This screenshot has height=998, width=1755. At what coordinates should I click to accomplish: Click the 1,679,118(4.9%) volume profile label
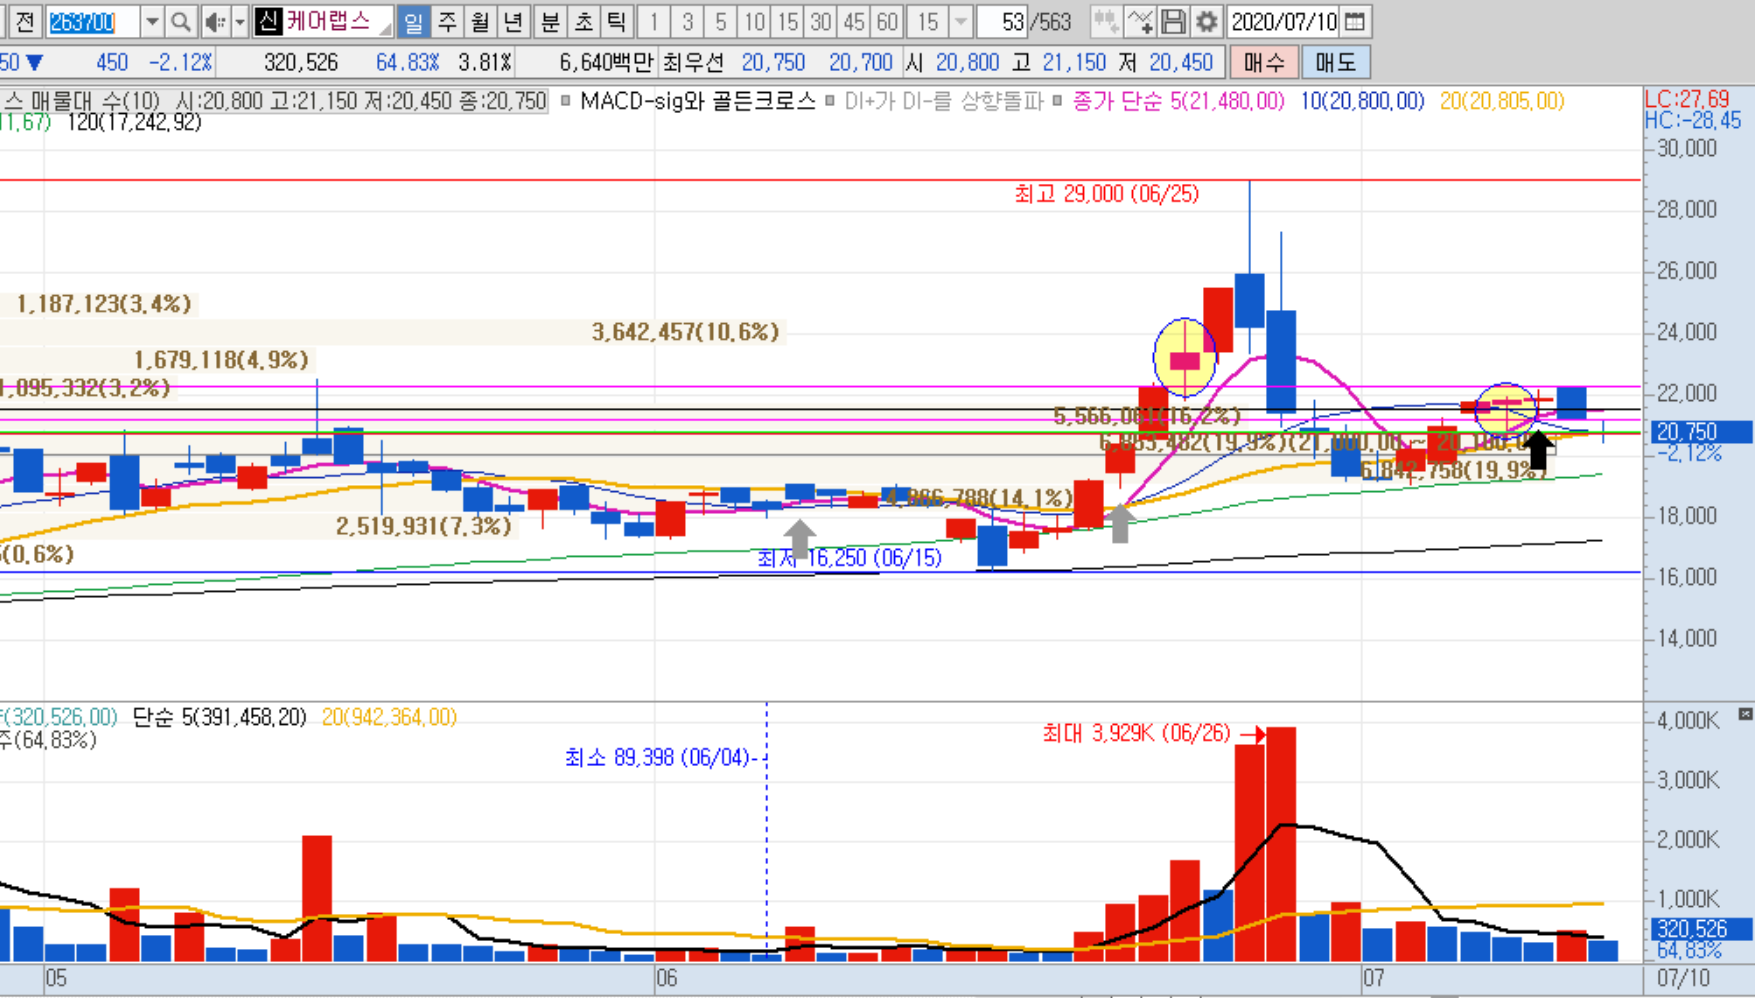(x=221, y=360)
